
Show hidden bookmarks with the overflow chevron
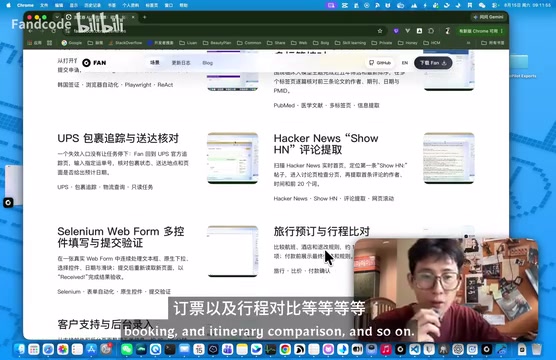click(468, 43)
